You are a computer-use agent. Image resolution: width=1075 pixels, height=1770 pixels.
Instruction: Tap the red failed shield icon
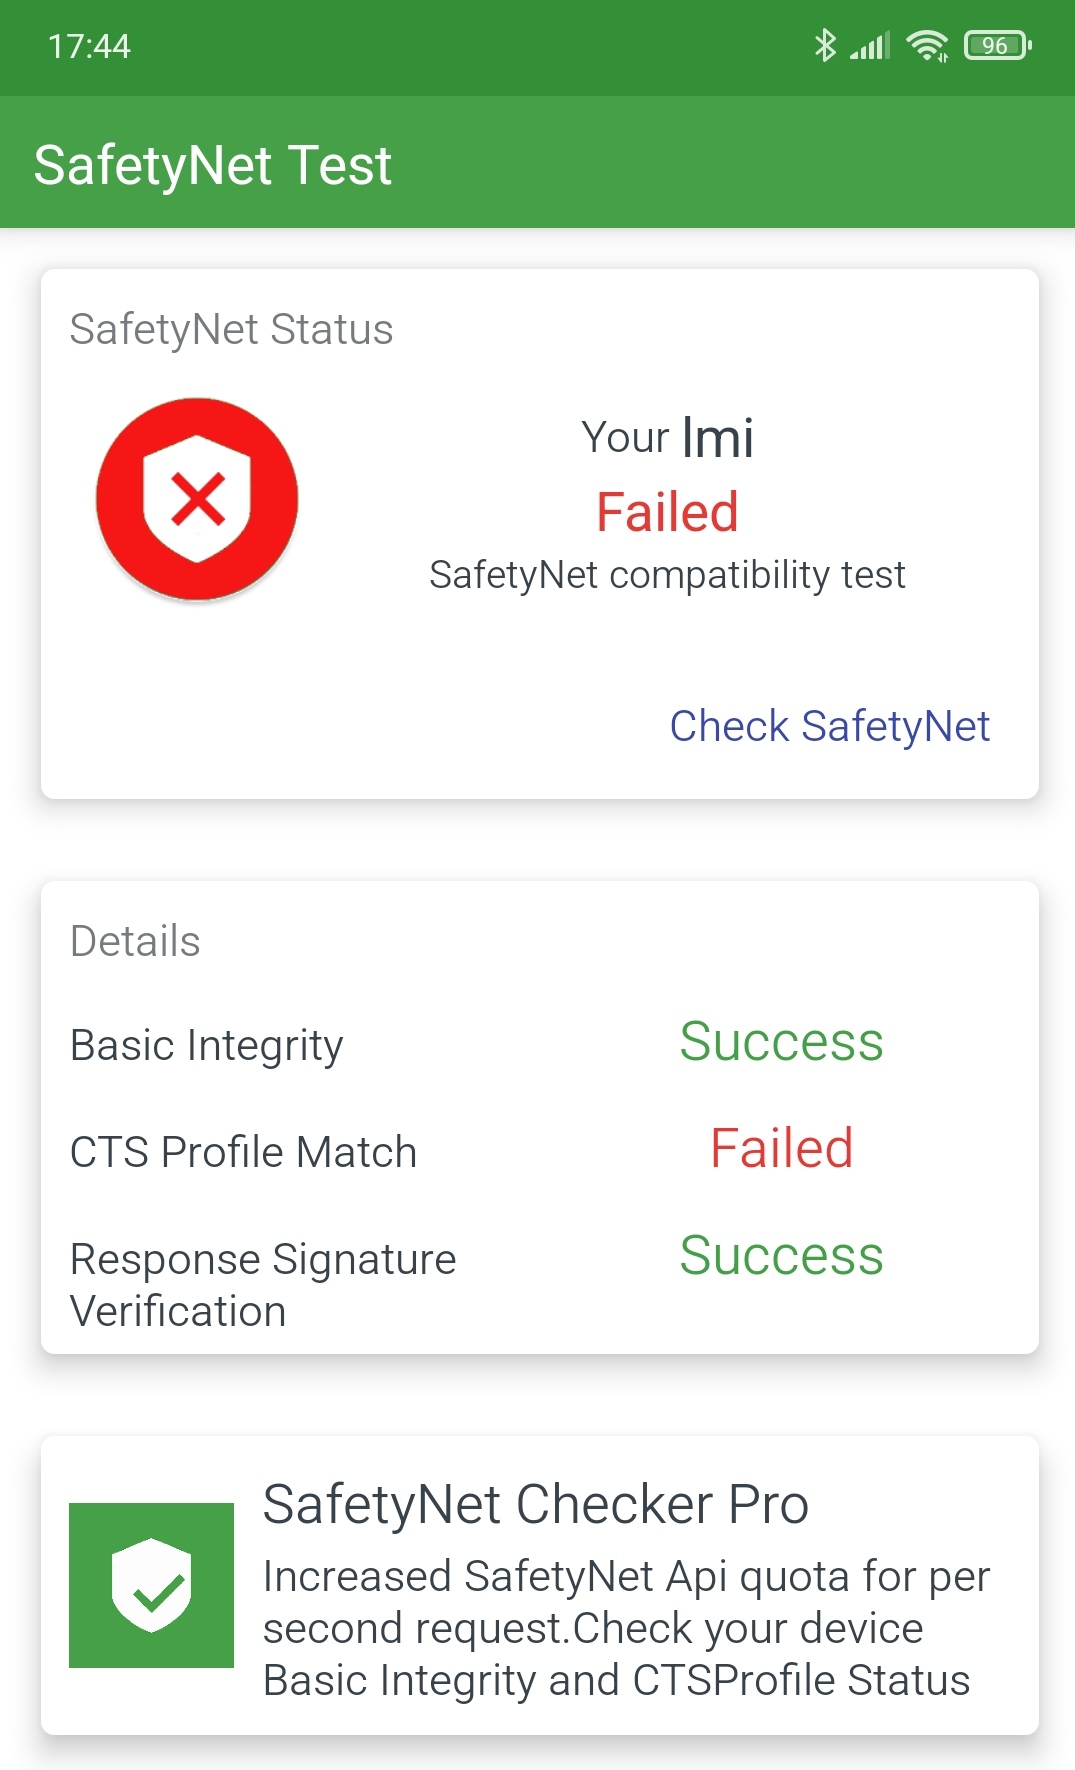[197, 499]
